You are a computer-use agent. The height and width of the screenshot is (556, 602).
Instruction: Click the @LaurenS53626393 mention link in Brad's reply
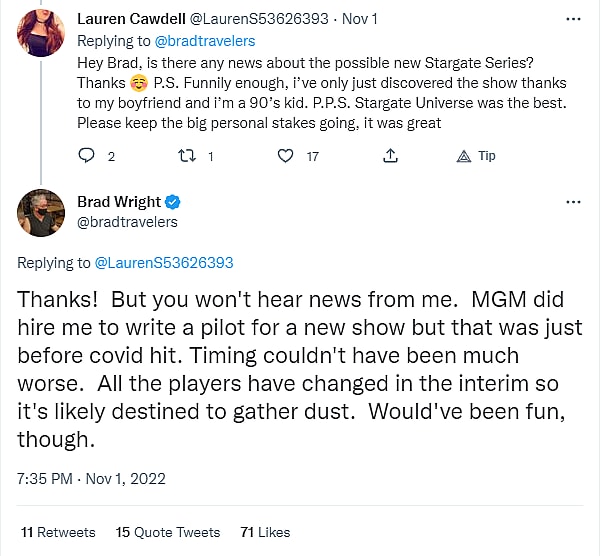[164, 263]
